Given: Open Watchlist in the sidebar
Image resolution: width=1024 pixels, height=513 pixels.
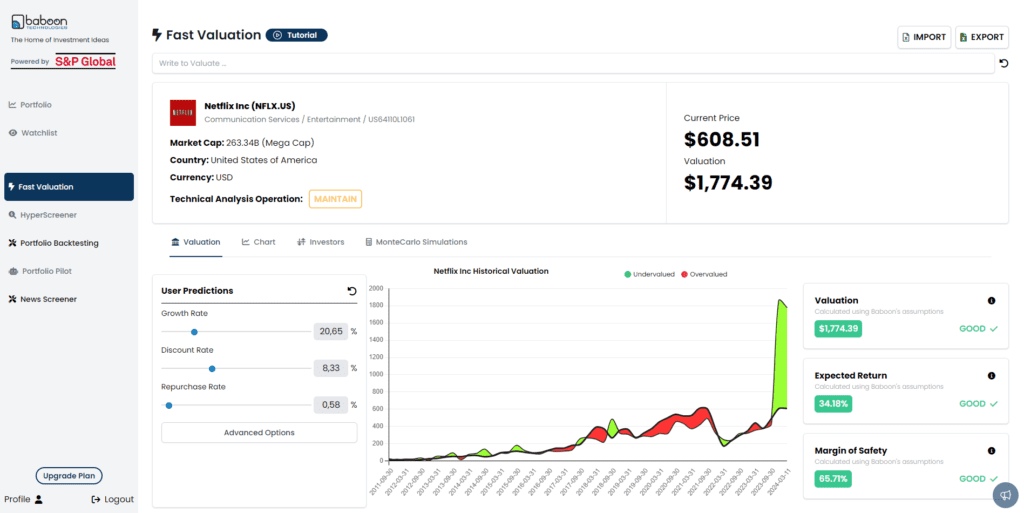Looking at the screenshot, I should [33, 132].
